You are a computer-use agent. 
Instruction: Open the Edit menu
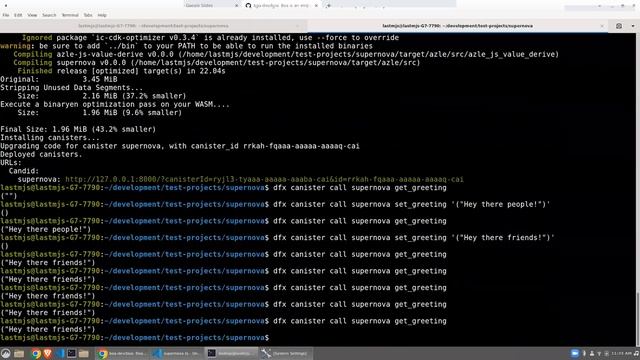pyautogui.click(x=18, y=15)
